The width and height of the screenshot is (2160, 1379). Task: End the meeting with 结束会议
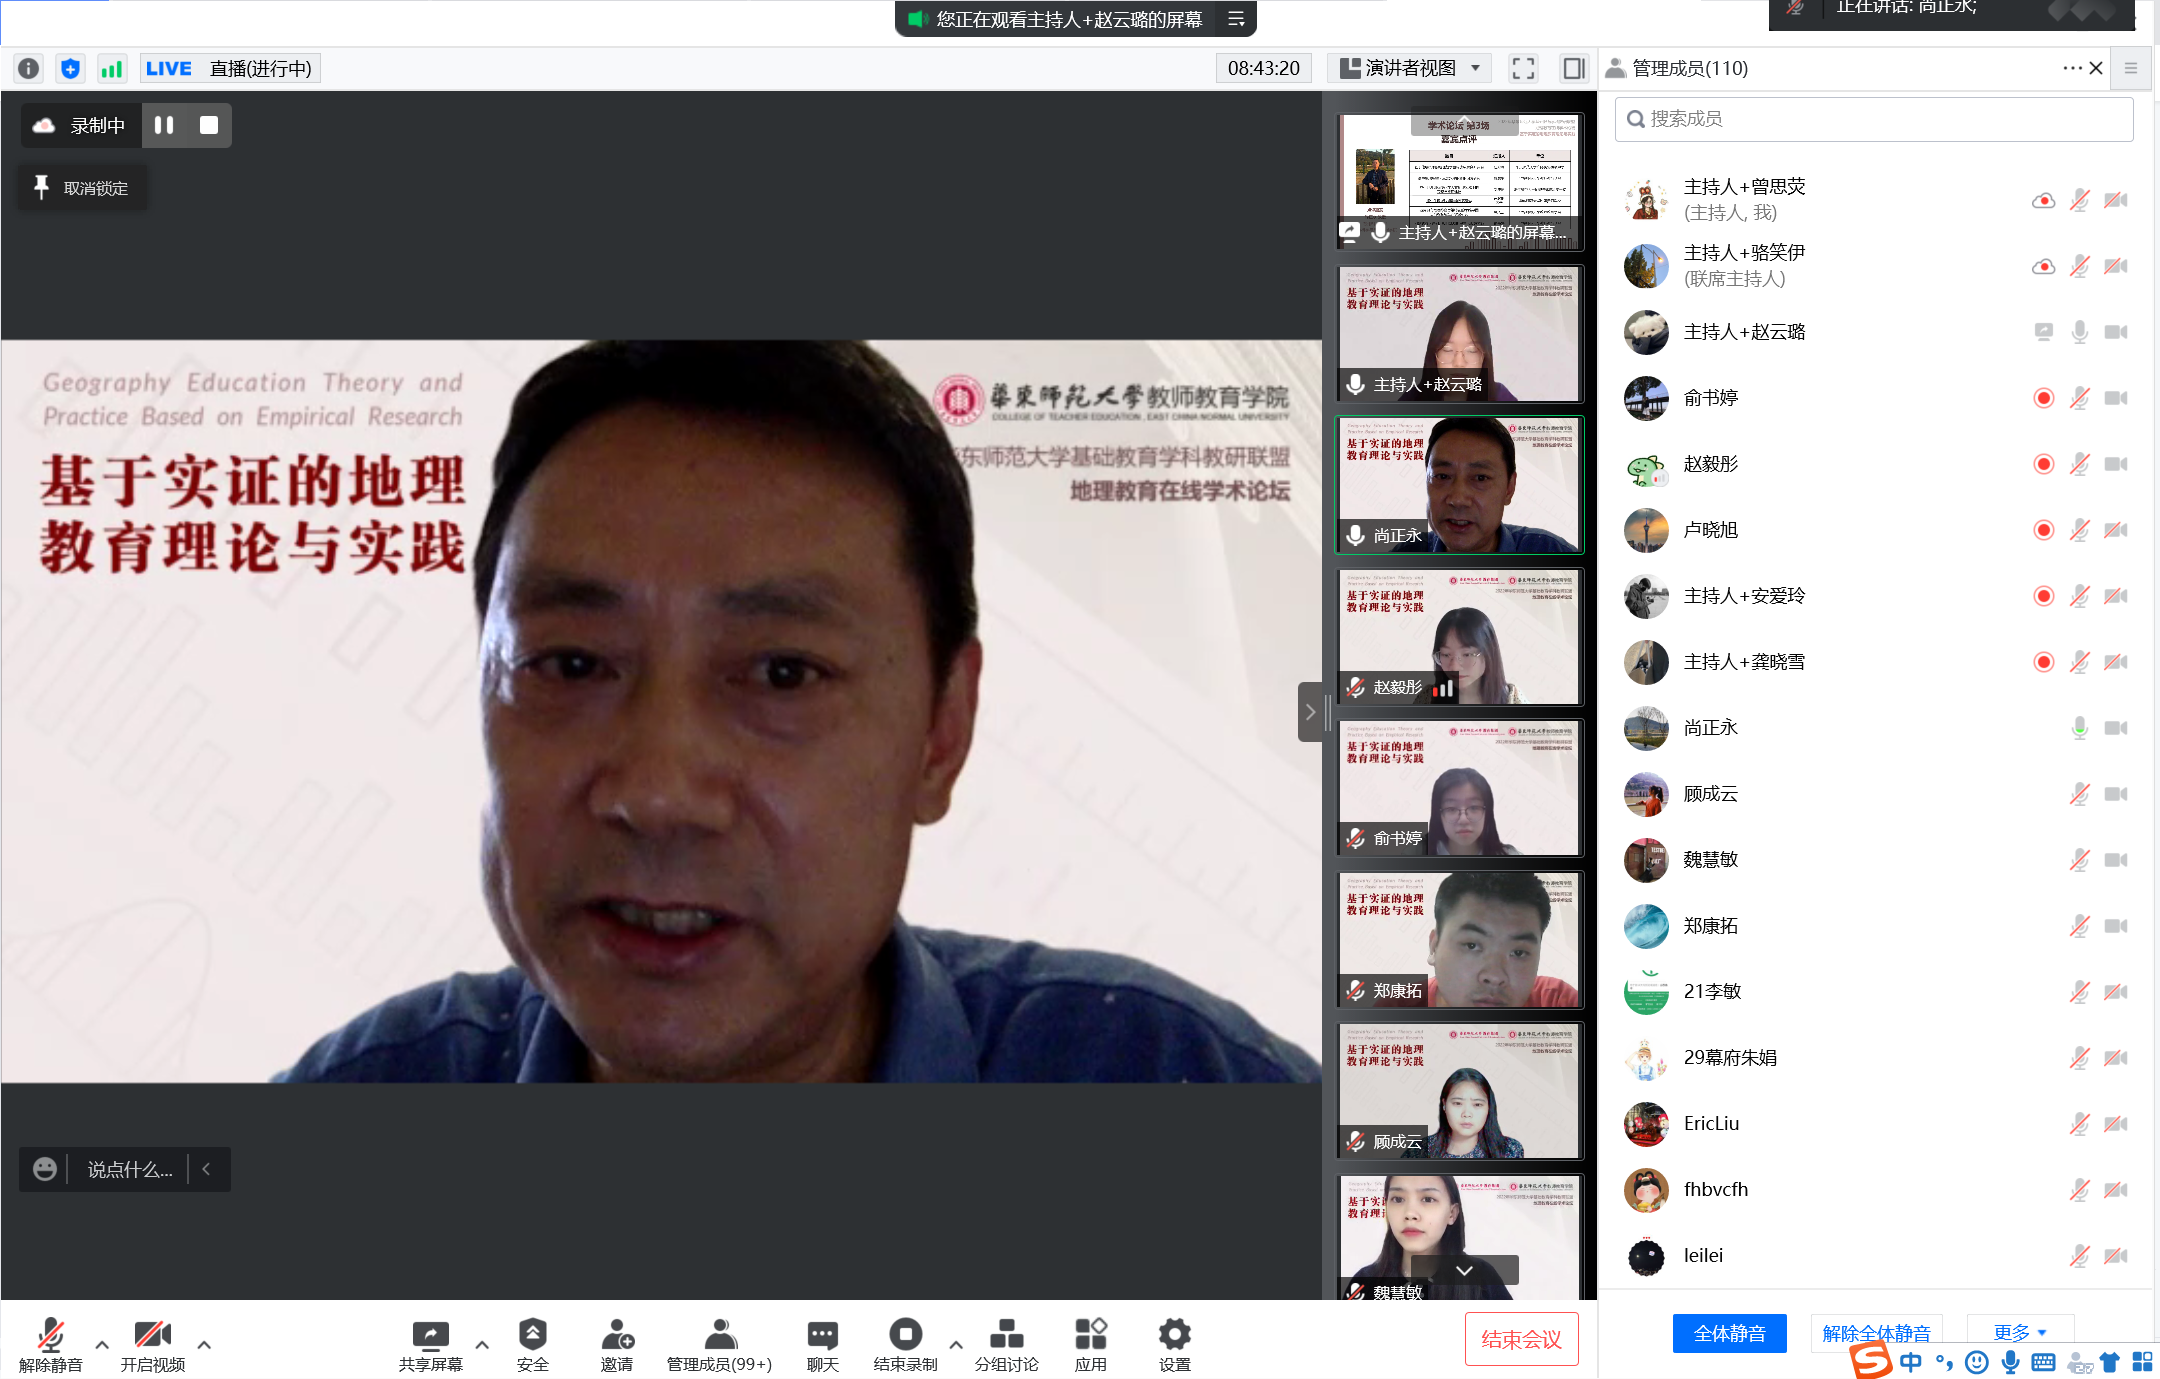pos(1521,1339)
